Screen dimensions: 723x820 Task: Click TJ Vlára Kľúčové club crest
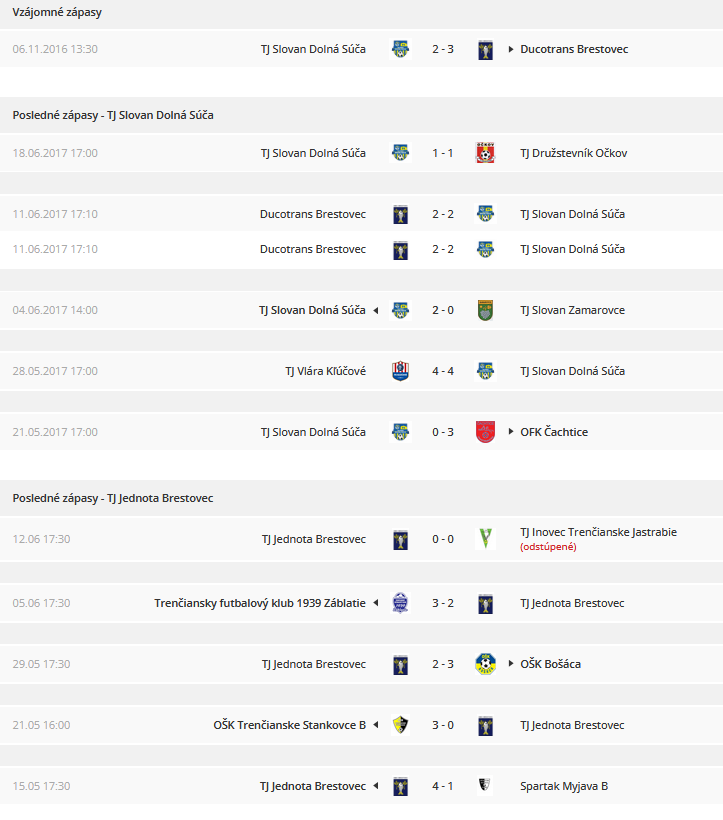coord(400,371)
